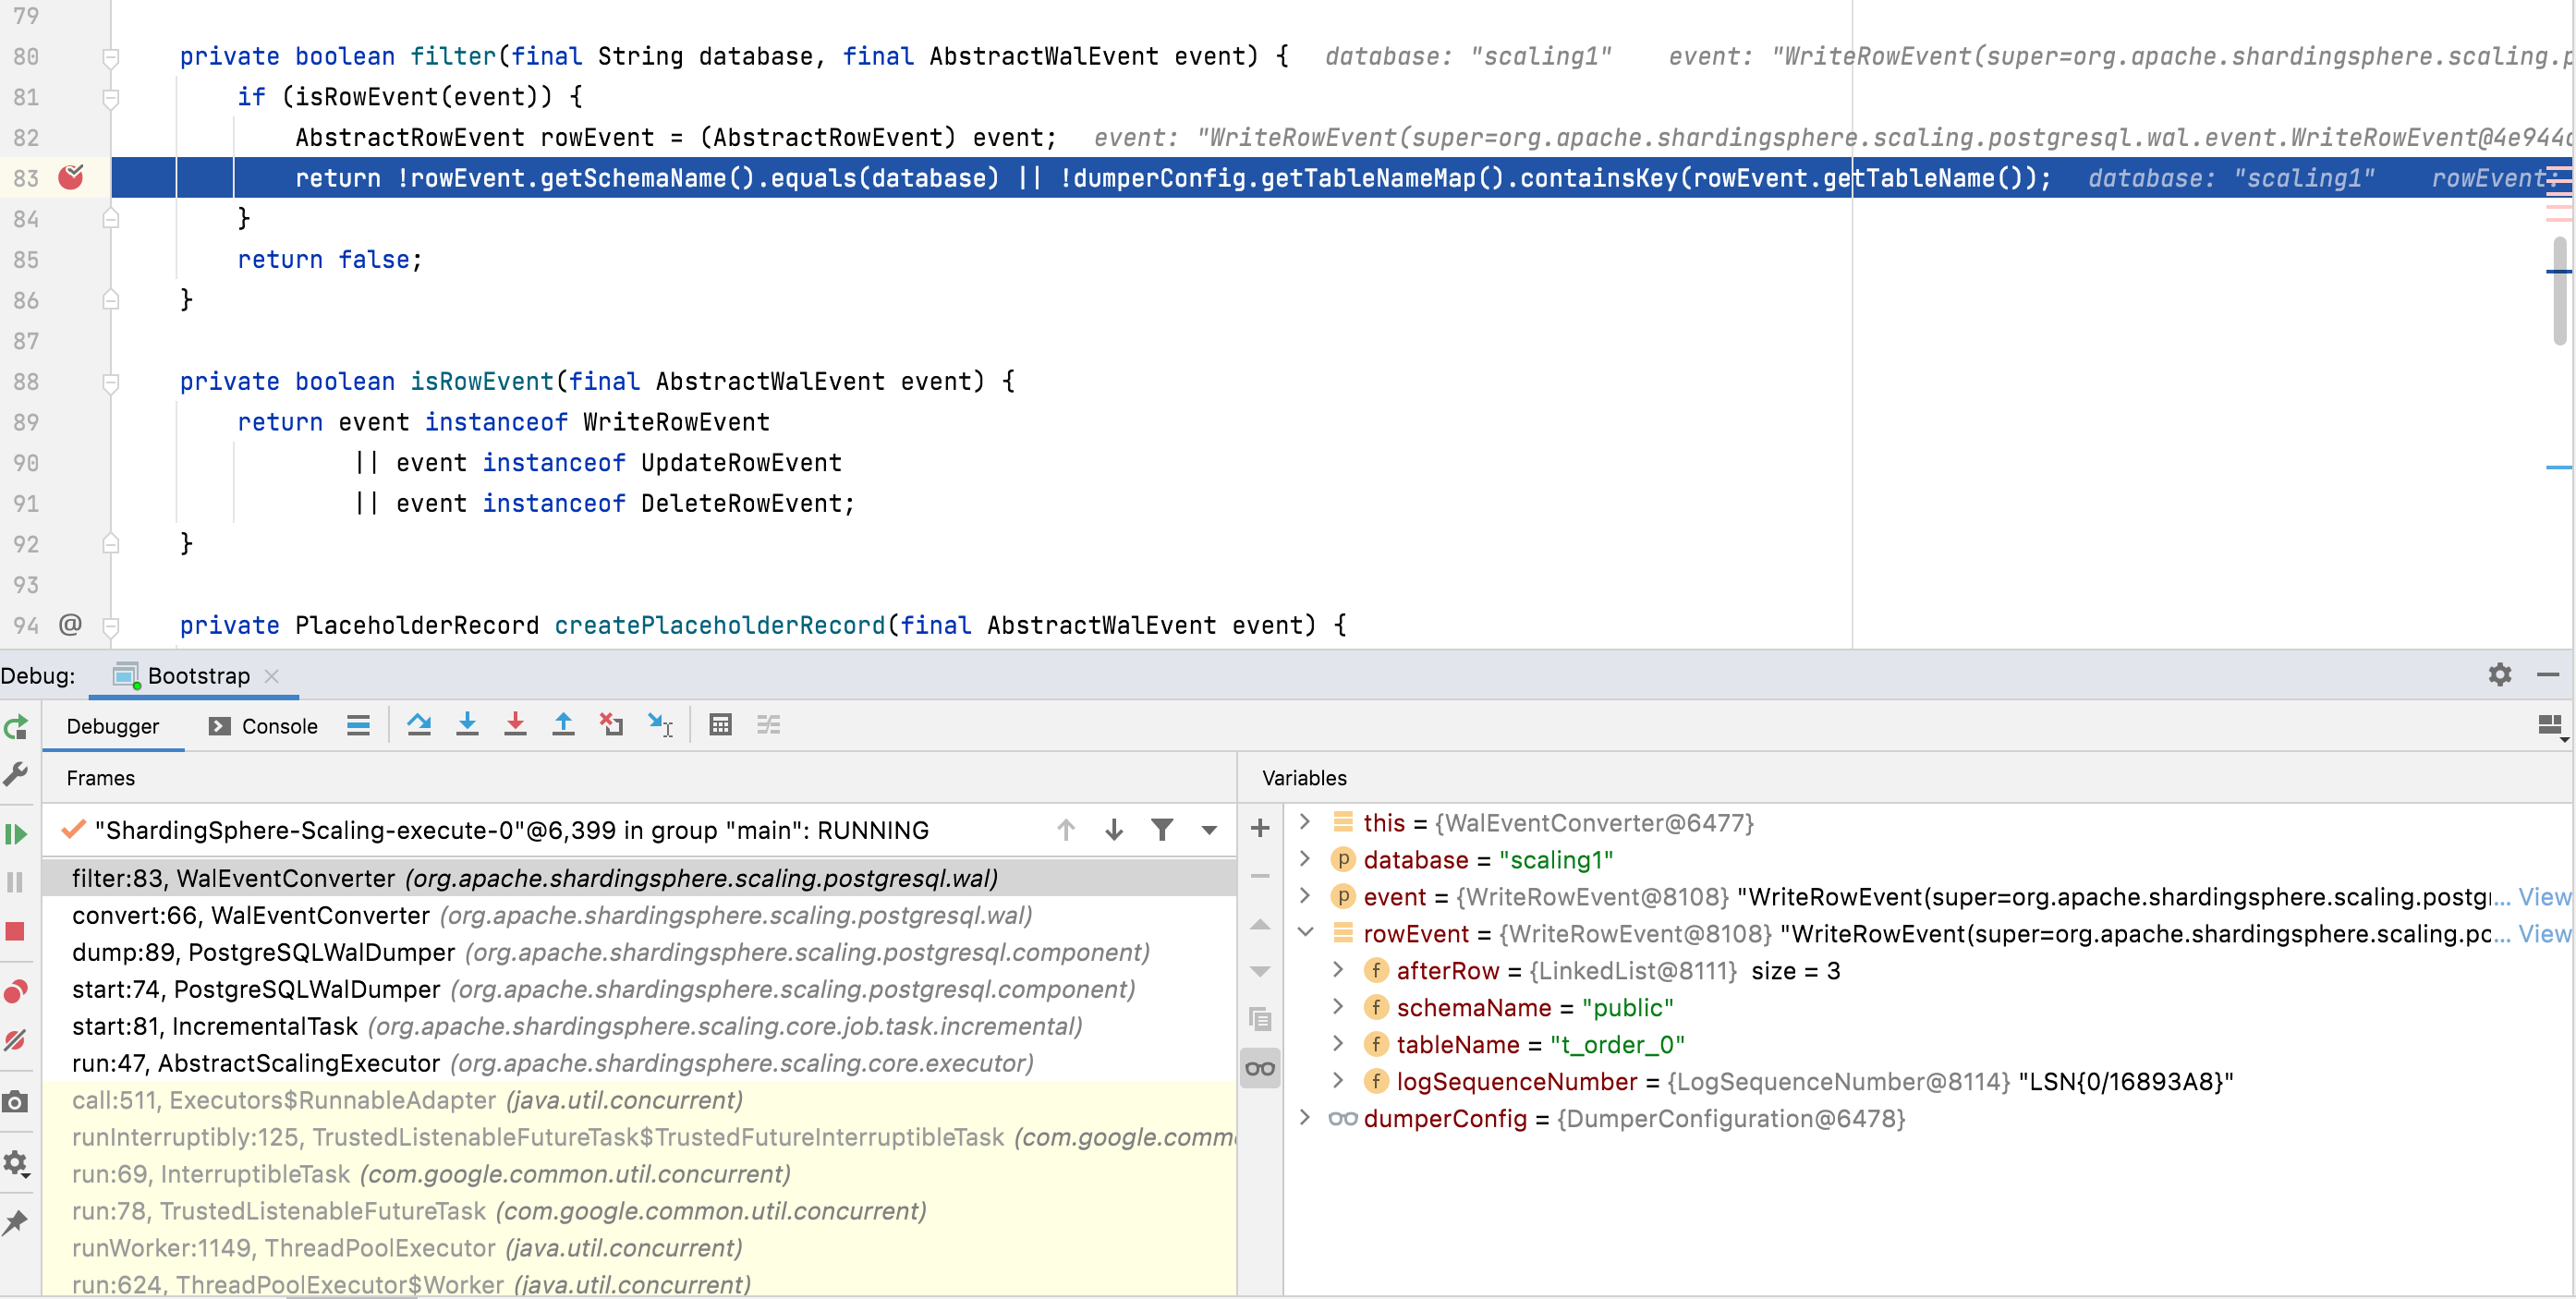Screen dimensions: 2576x1299
Task: Pin the debugger tab
Action: 15,1222
